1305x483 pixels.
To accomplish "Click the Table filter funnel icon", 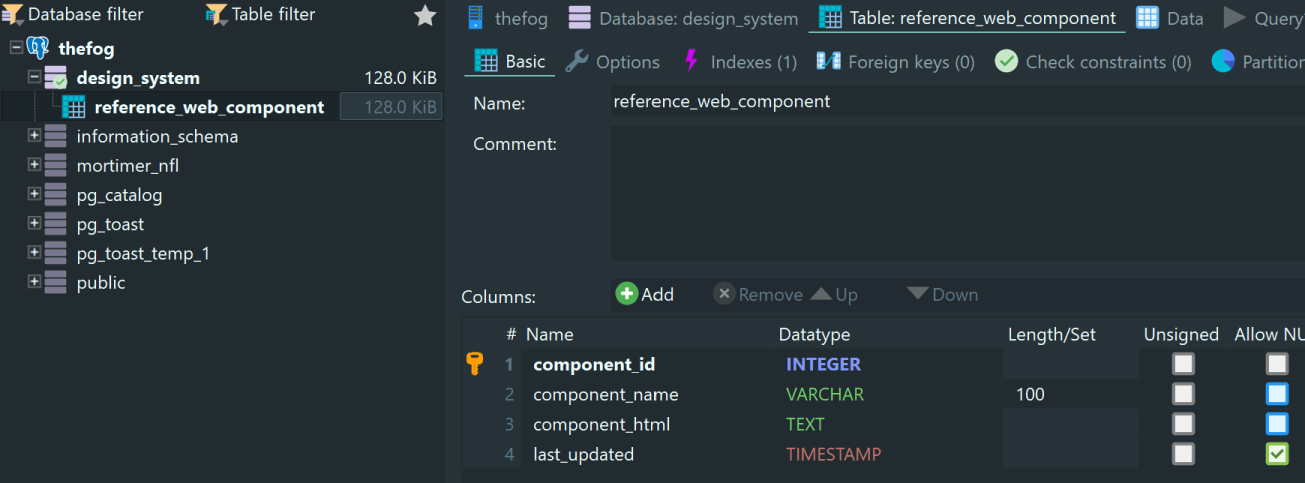I will click(216, 15).
